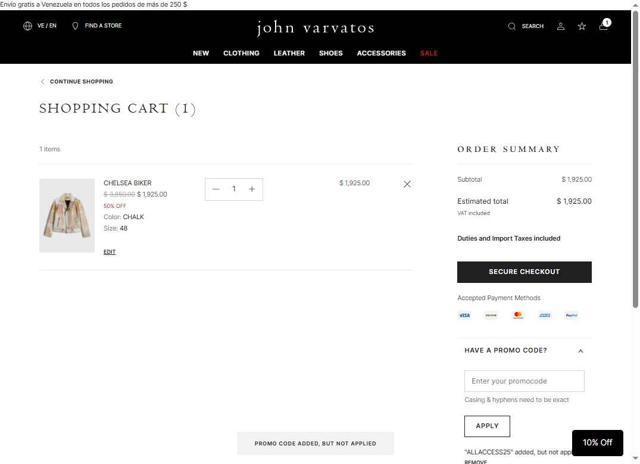Click the SEARCH label in header
The width and height of the screenshot is (640, 464).
(x=533, y=26)
